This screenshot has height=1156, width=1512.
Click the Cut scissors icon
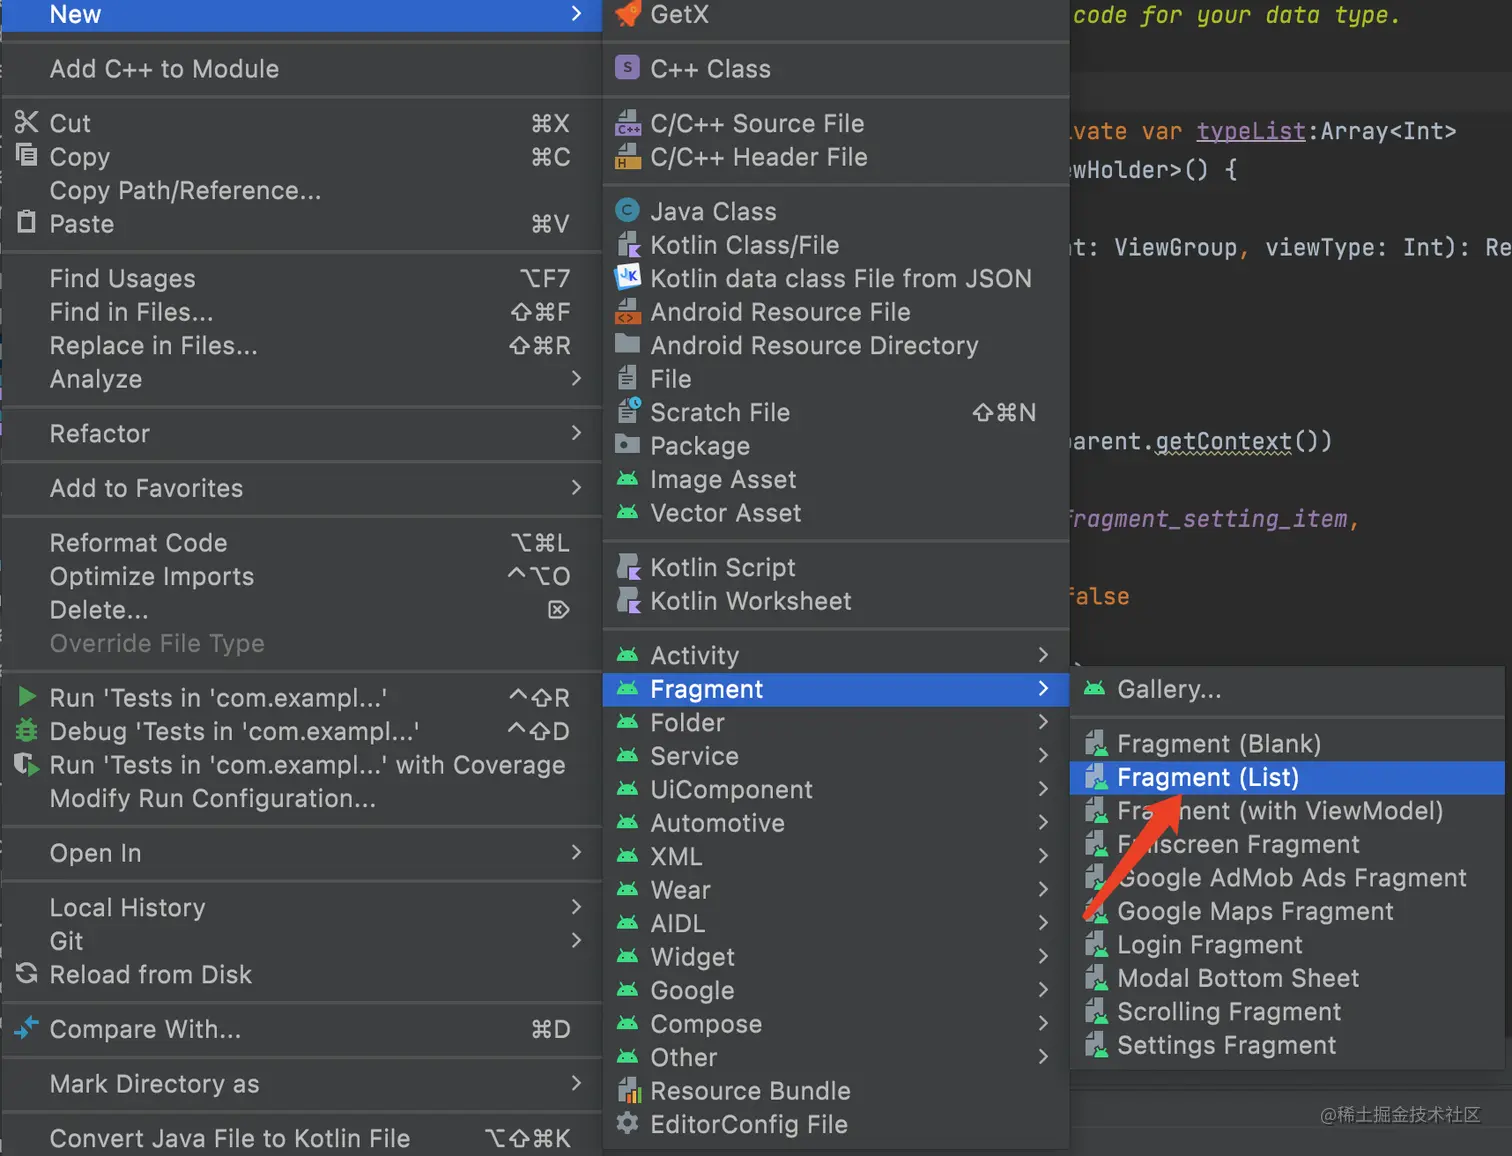[27, 122]
